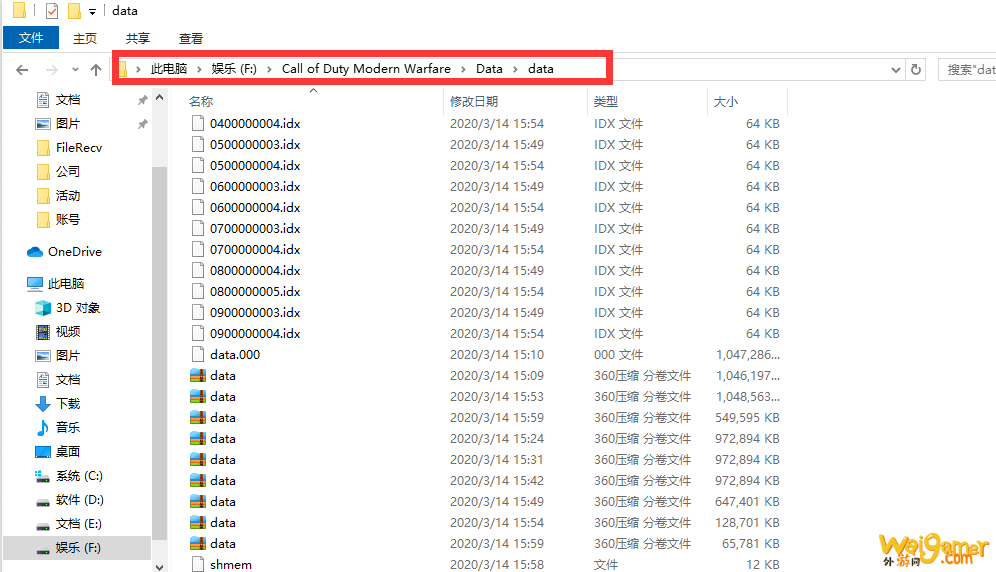Select data archive sized 65,781 KB
This screenshot has height=572, width=996.
coord(222,543)
